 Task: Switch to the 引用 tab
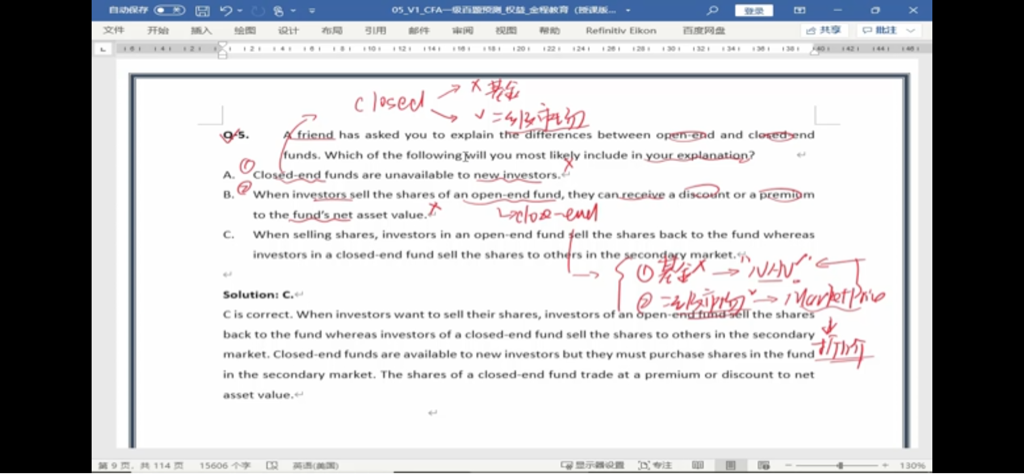pos(376,31)
